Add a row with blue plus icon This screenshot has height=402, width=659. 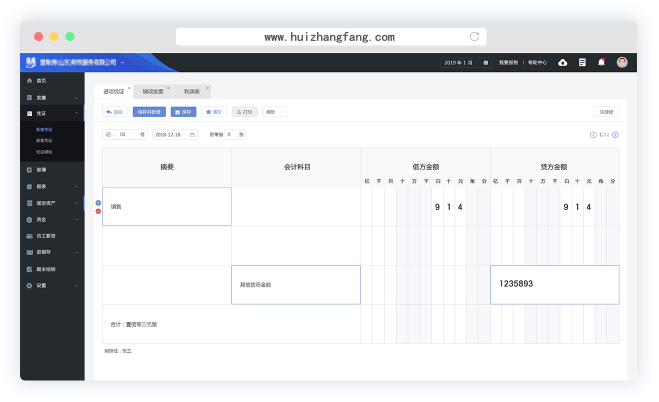pyautogui.click(x=98, y=203)
